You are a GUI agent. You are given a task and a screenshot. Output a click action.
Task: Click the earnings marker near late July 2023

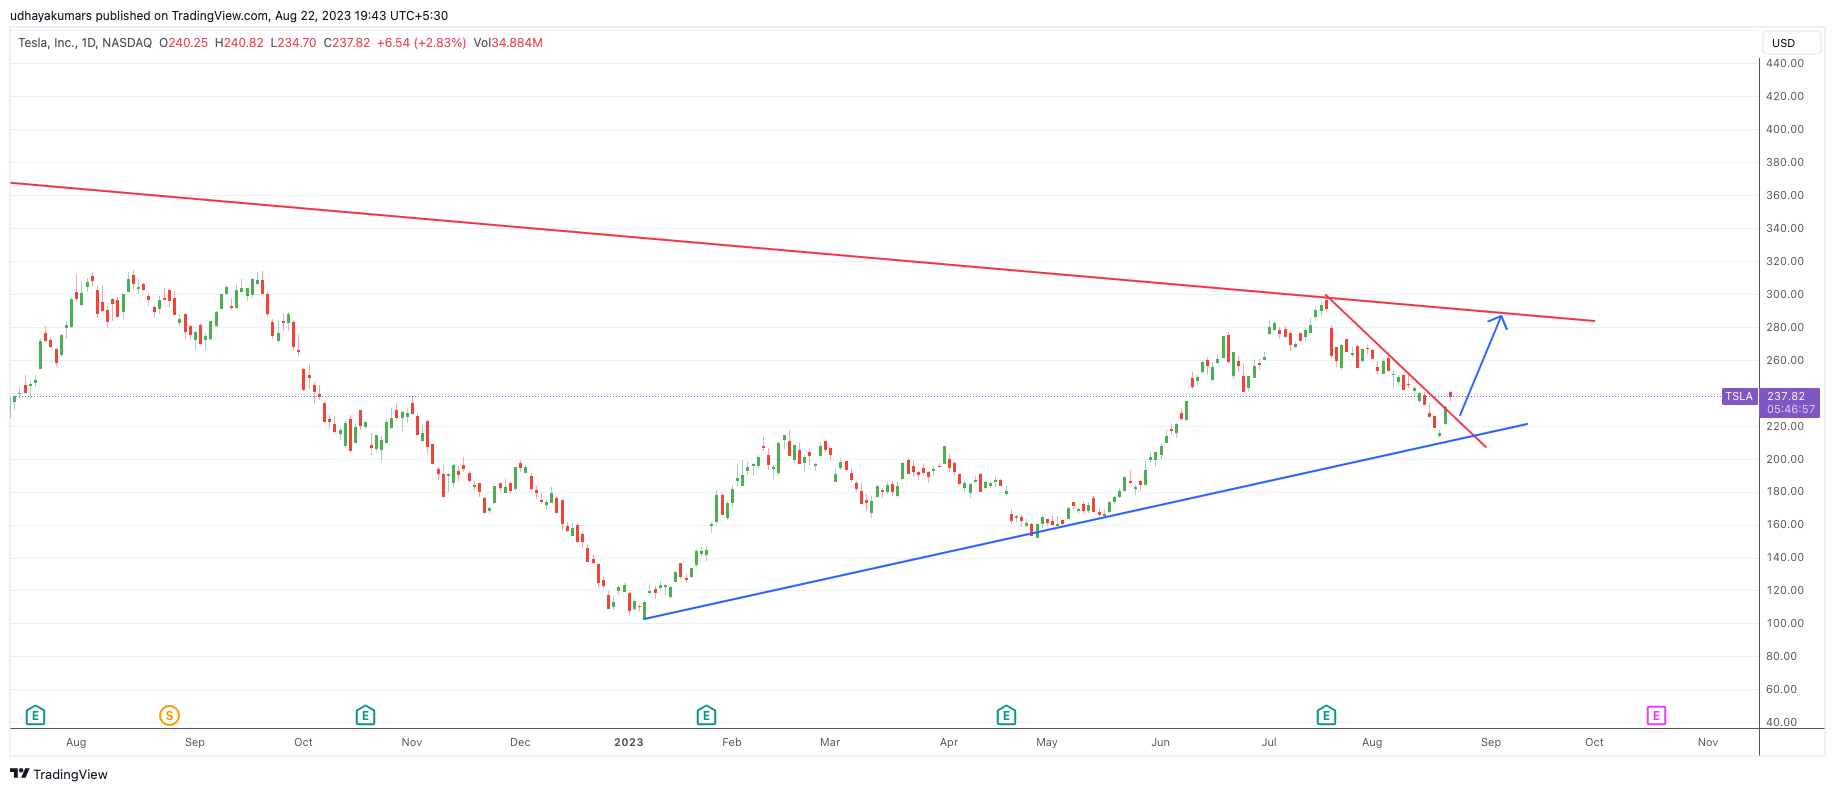click(1326, 715)
